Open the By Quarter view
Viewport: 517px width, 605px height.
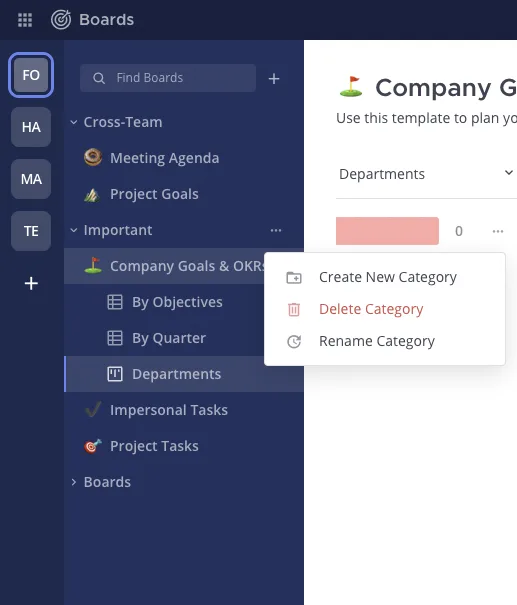tap(184, 338)
